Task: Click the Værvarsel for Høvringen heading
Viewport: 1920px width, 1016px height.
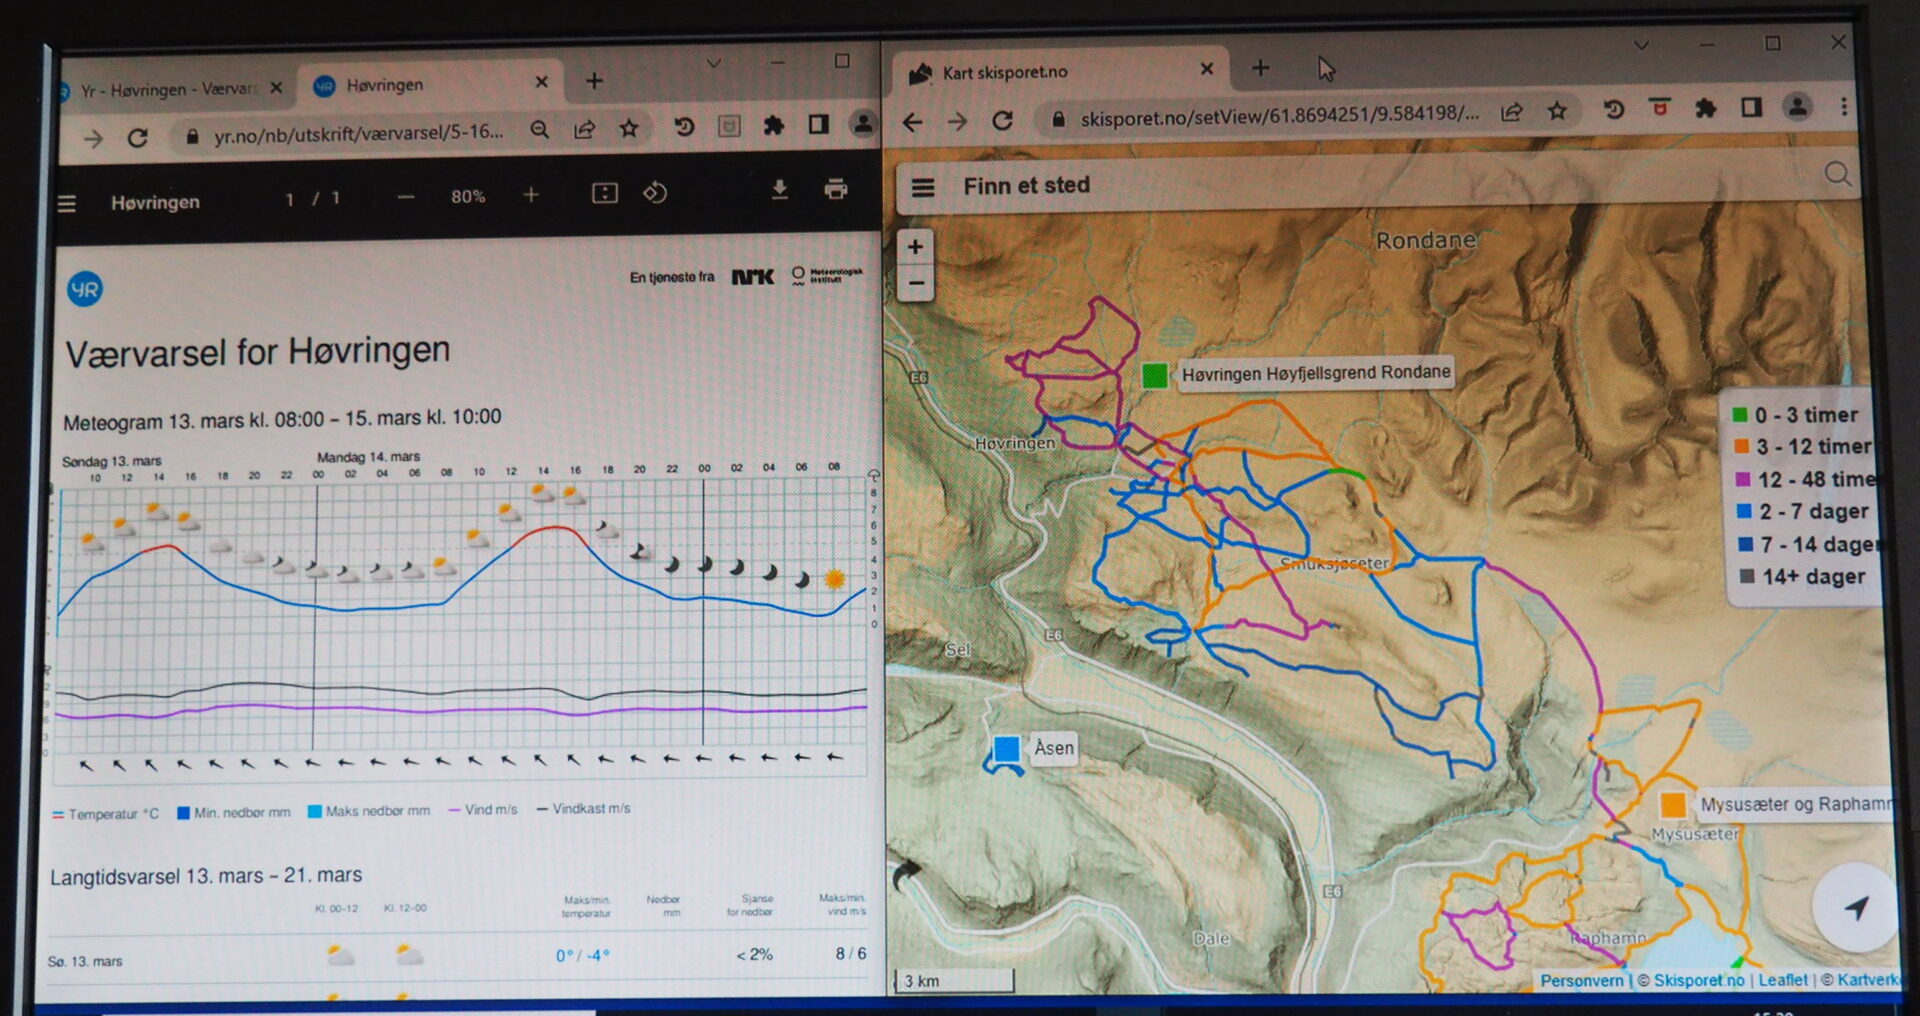Action: click(258, 352)
